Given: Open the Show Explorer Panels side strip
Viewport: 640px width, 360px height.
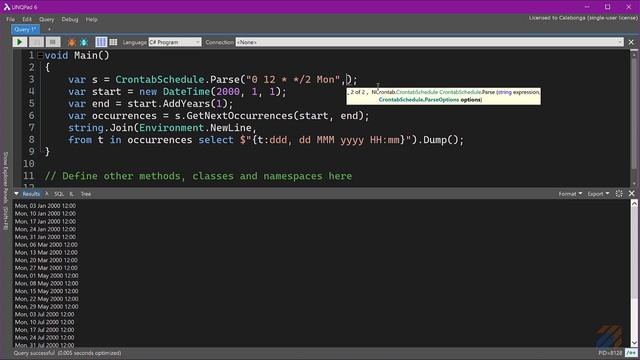Looking at the screenshot, I should tap(6, 191).
